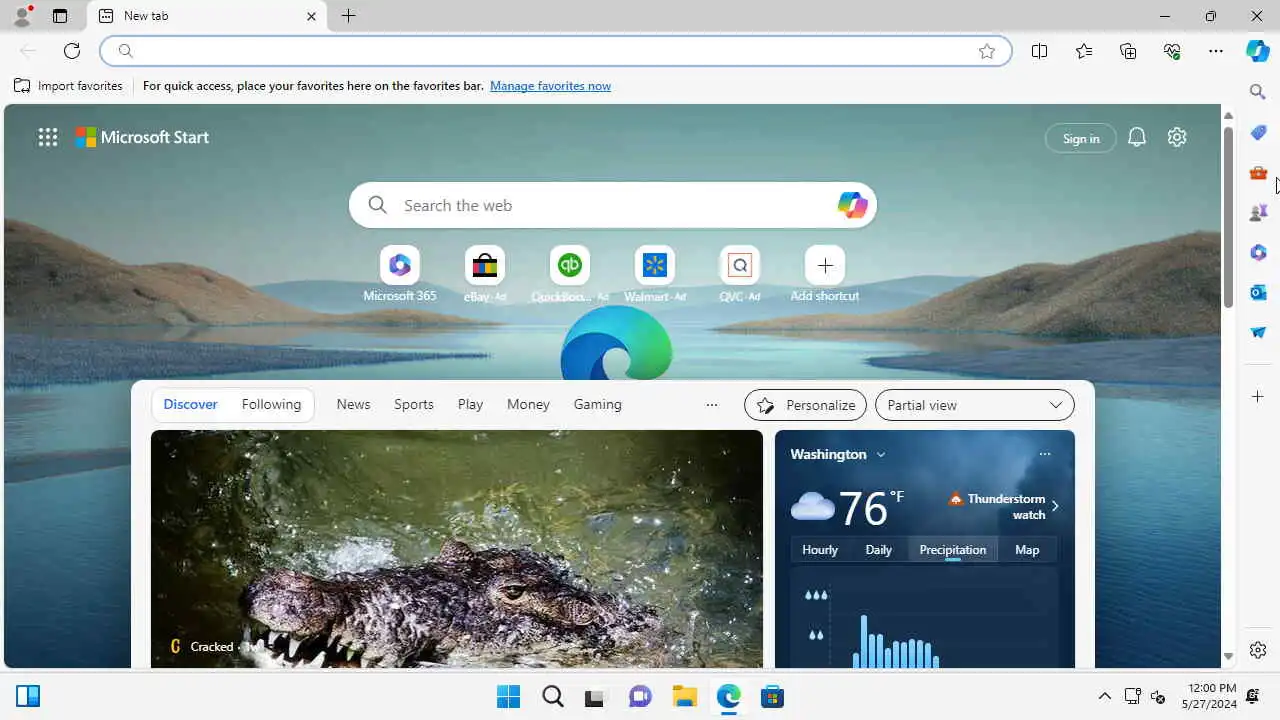This screenshot has width=1280, height=720.
Task: Select the Discover feed tab
Action: point(190,405)
